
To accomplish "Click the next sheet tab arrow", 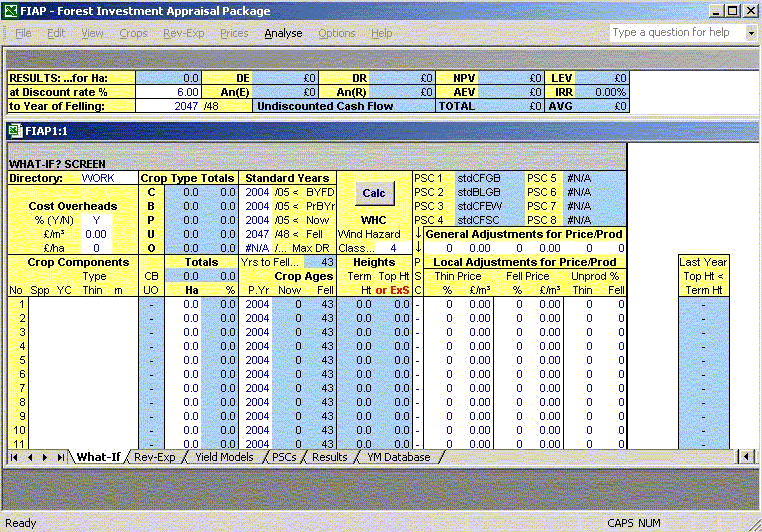I will 46,457.
